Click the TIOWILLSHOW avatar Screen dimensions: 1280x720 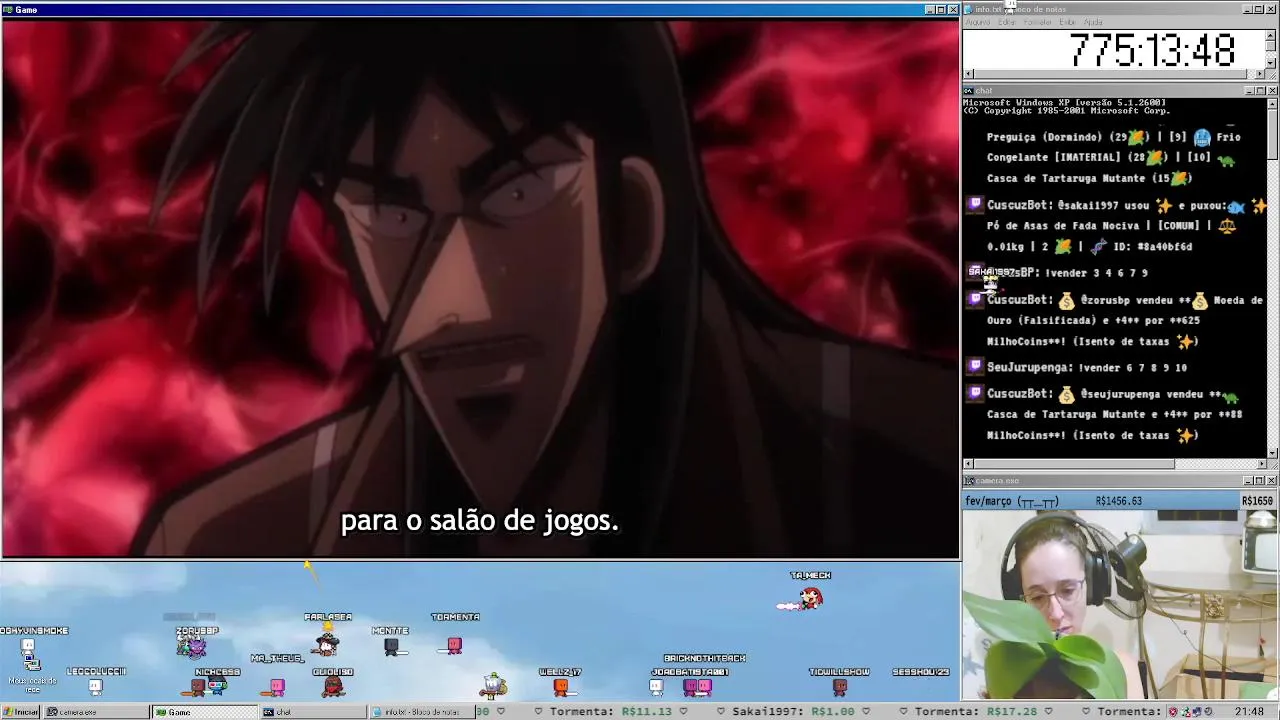[x=840, y=687]
